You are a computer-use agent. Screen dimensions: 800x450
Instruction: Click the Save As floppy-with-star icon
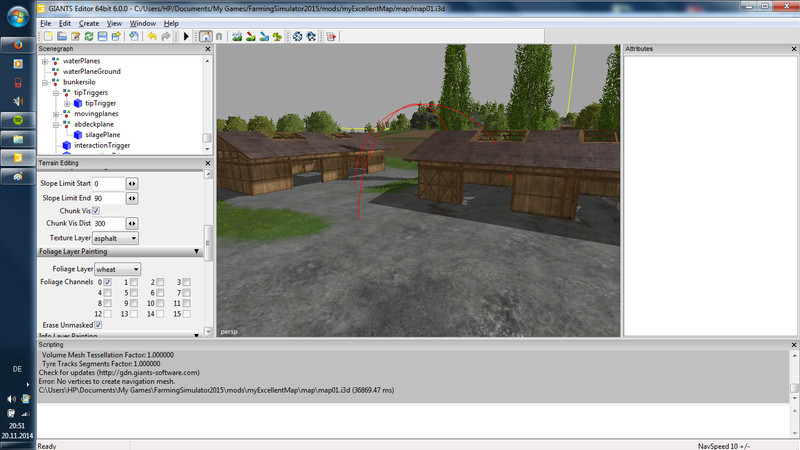[x=116, y=36]
